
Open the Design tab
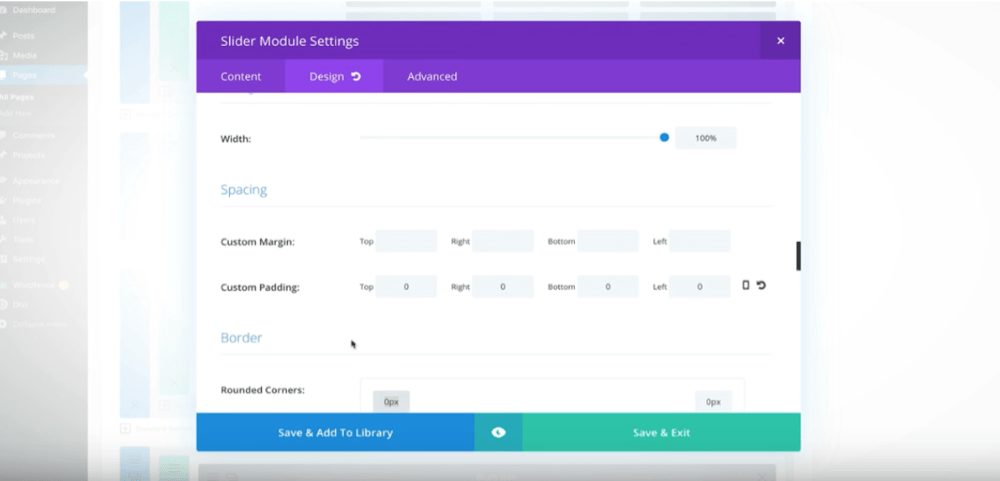[334, 77]
